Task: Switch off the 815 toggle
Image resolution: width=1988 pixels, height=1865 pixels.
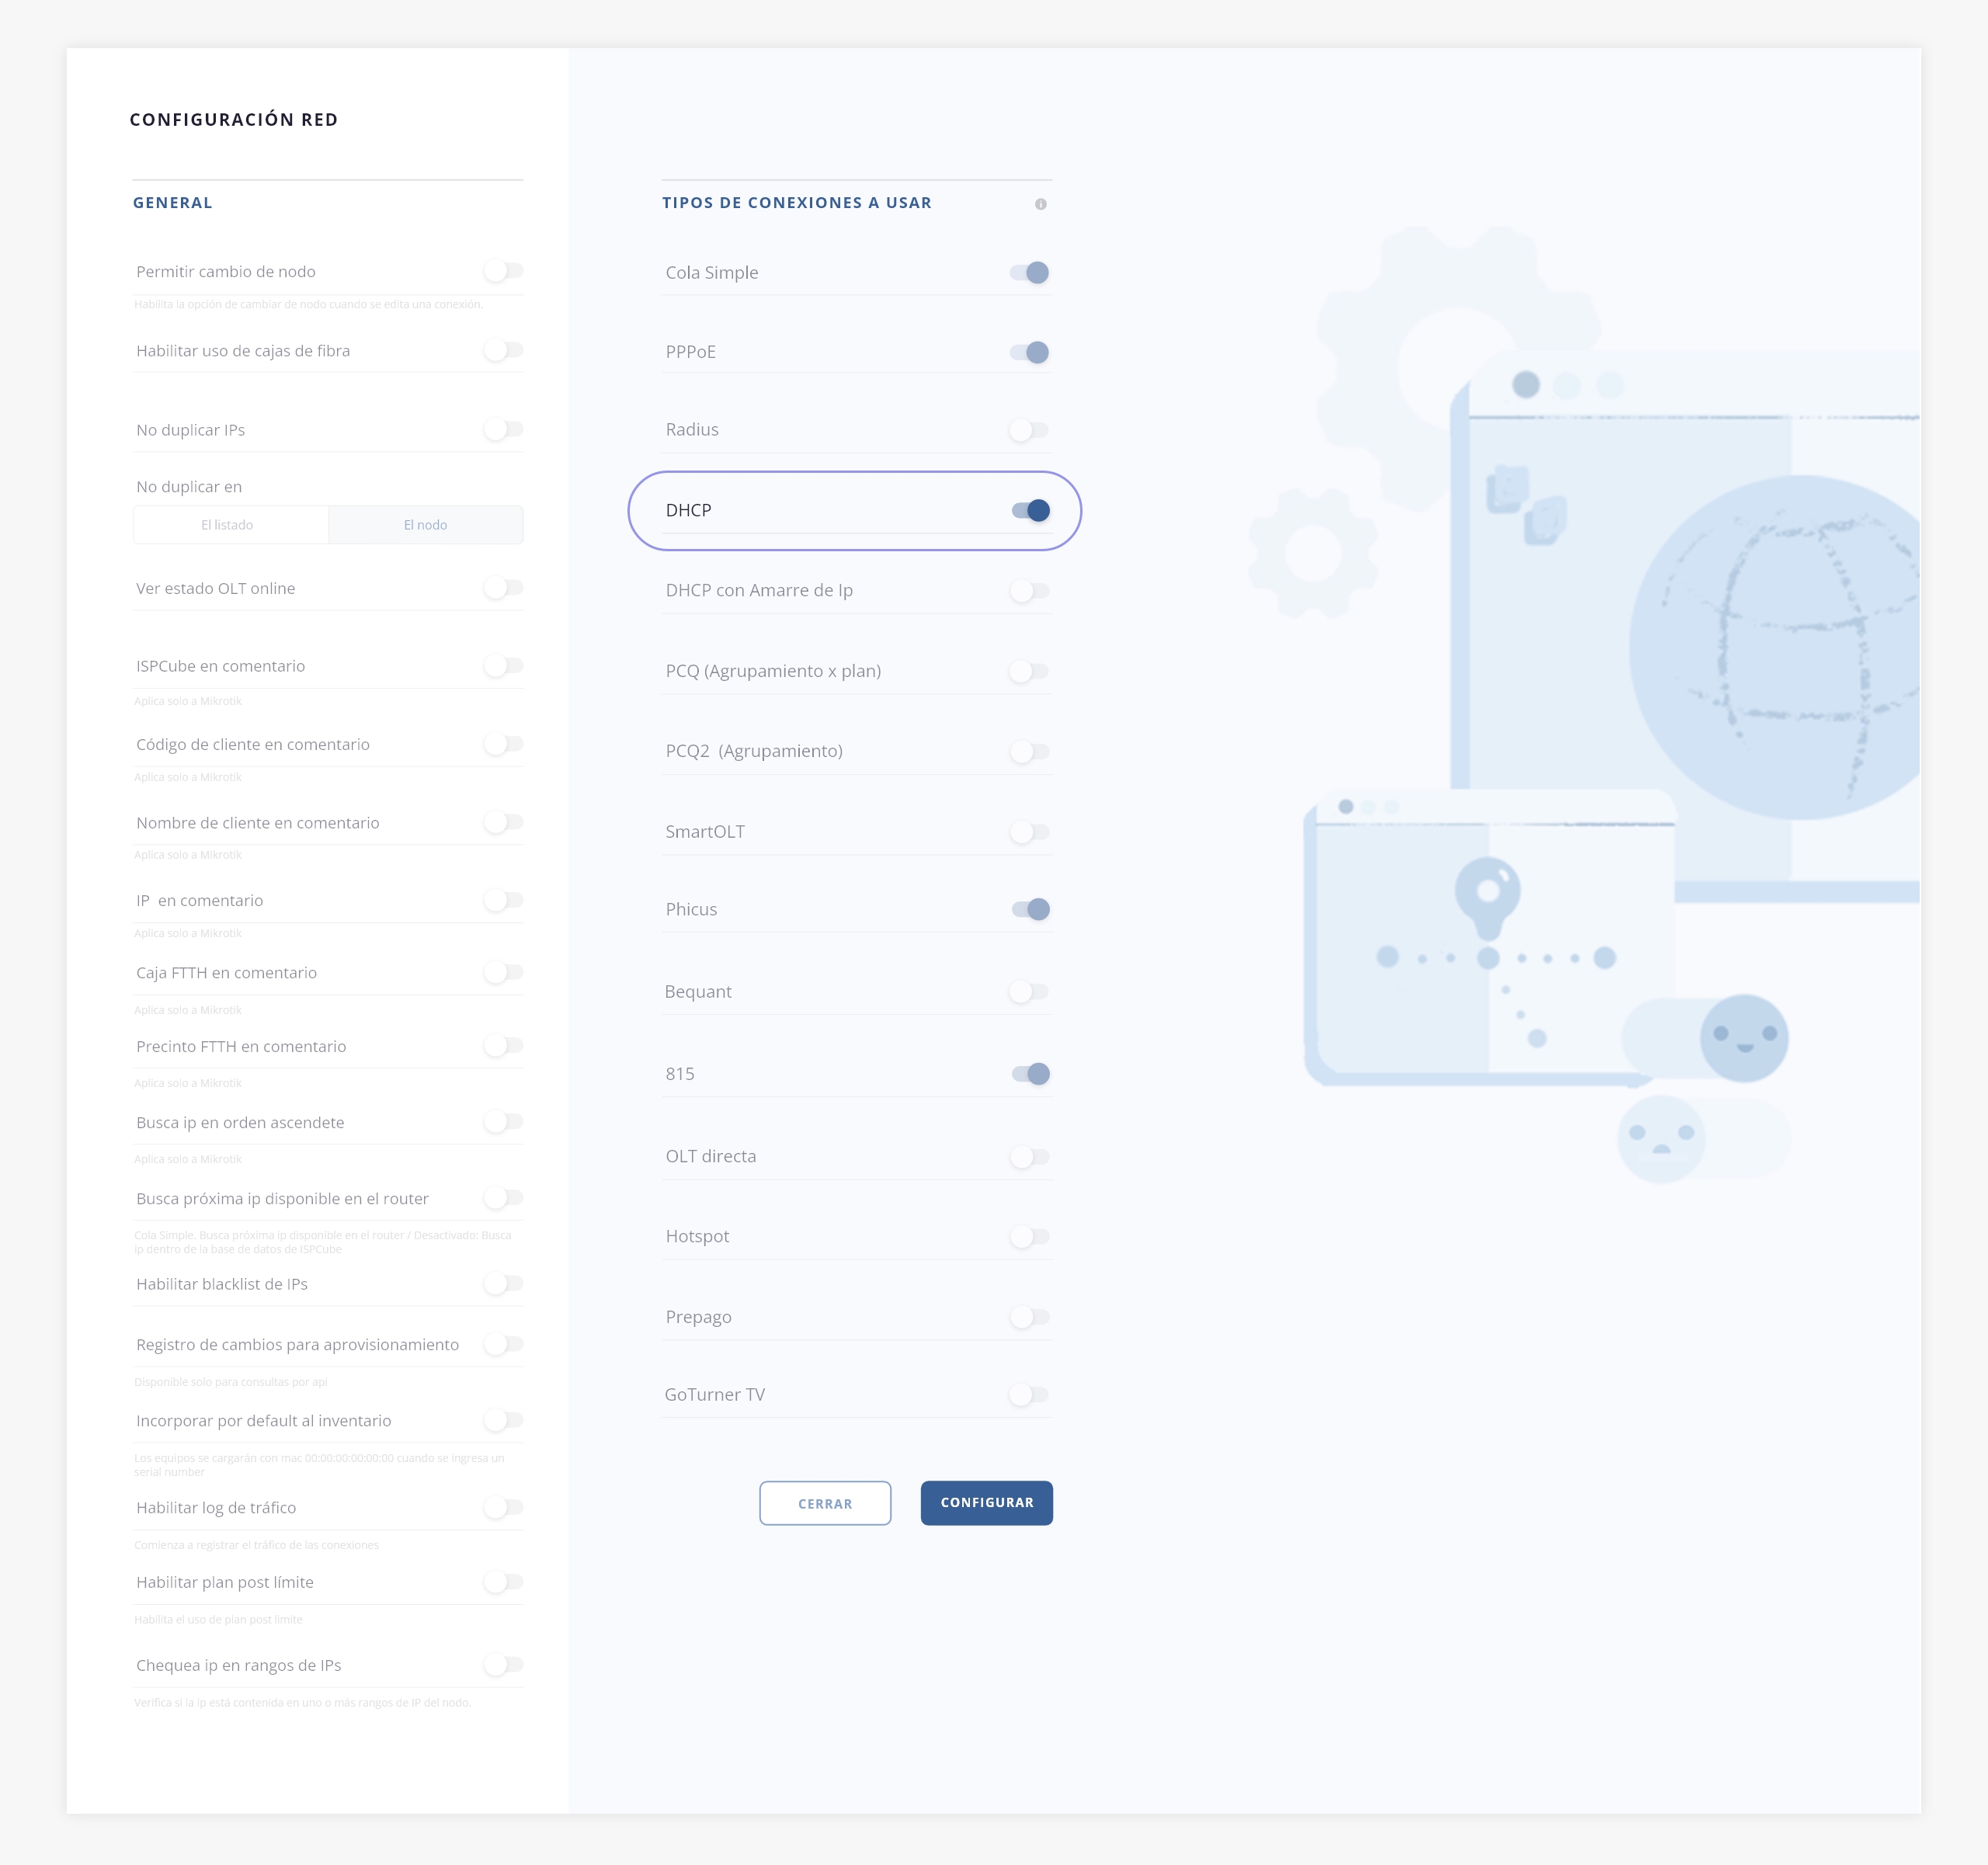Action: [x=1030, y=1074]
